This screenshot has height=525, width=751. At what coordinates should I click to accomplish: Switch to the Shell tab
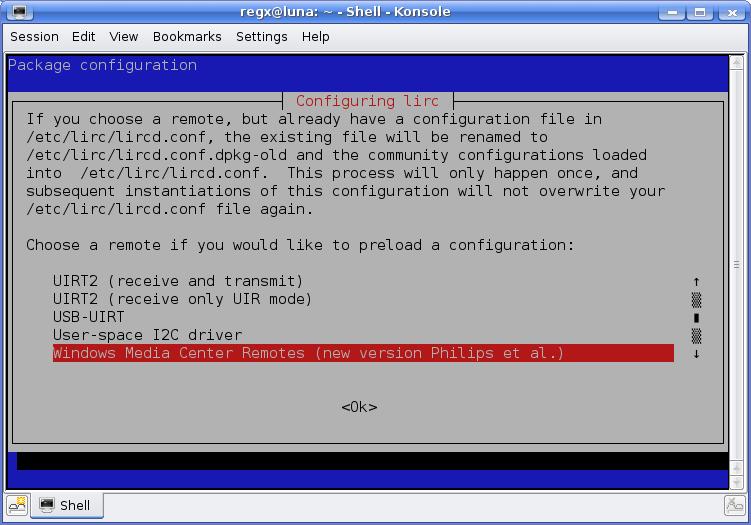tap(67, 505)
